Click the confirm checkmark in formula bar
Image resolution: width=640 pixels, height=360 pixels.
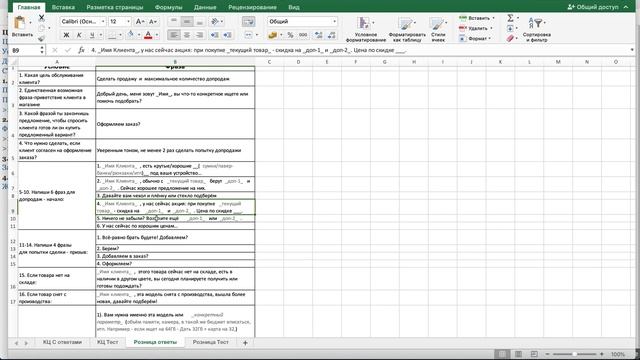coord(68,50)
